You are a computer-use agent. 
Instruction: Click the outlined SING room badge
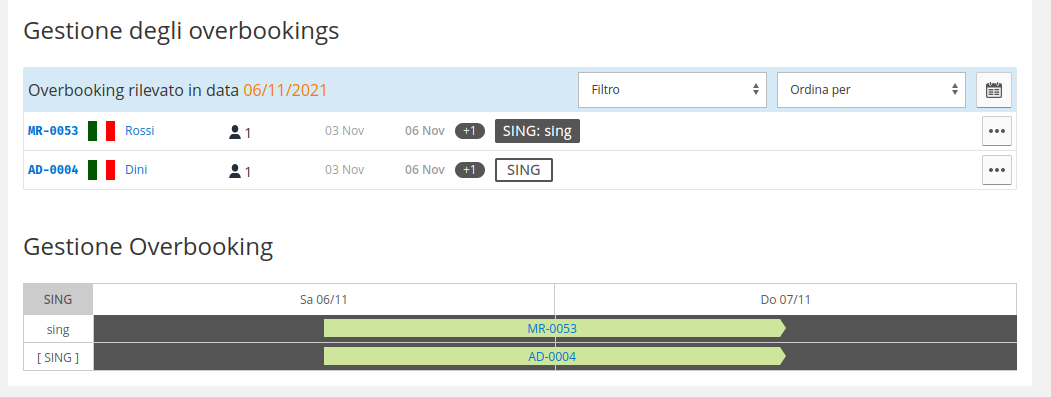tap(523, 170)
